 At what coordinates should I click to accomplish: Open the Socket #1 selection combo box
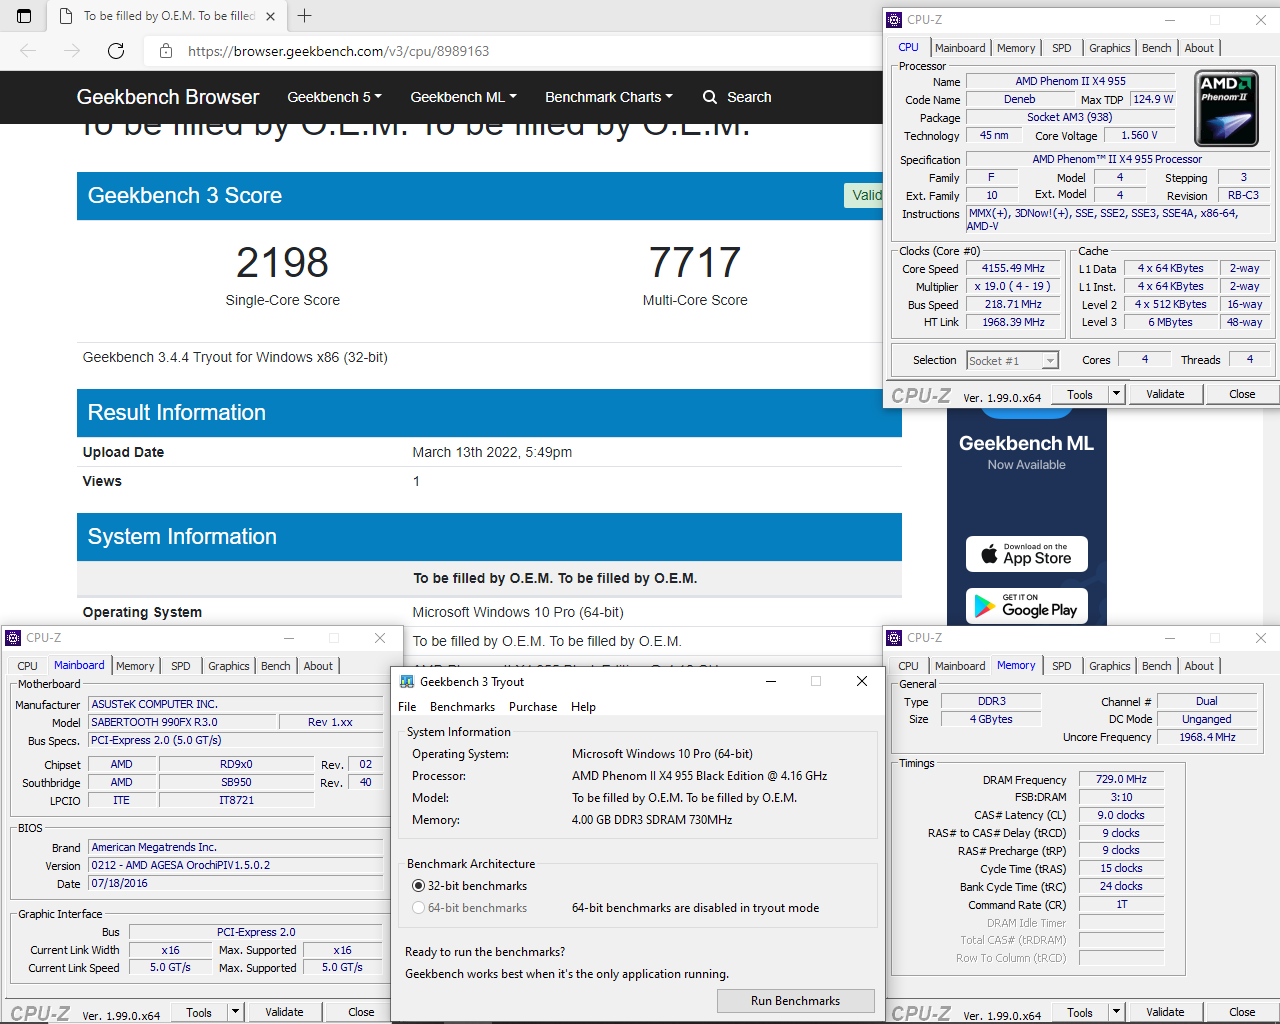click(x=1012, y=361)
